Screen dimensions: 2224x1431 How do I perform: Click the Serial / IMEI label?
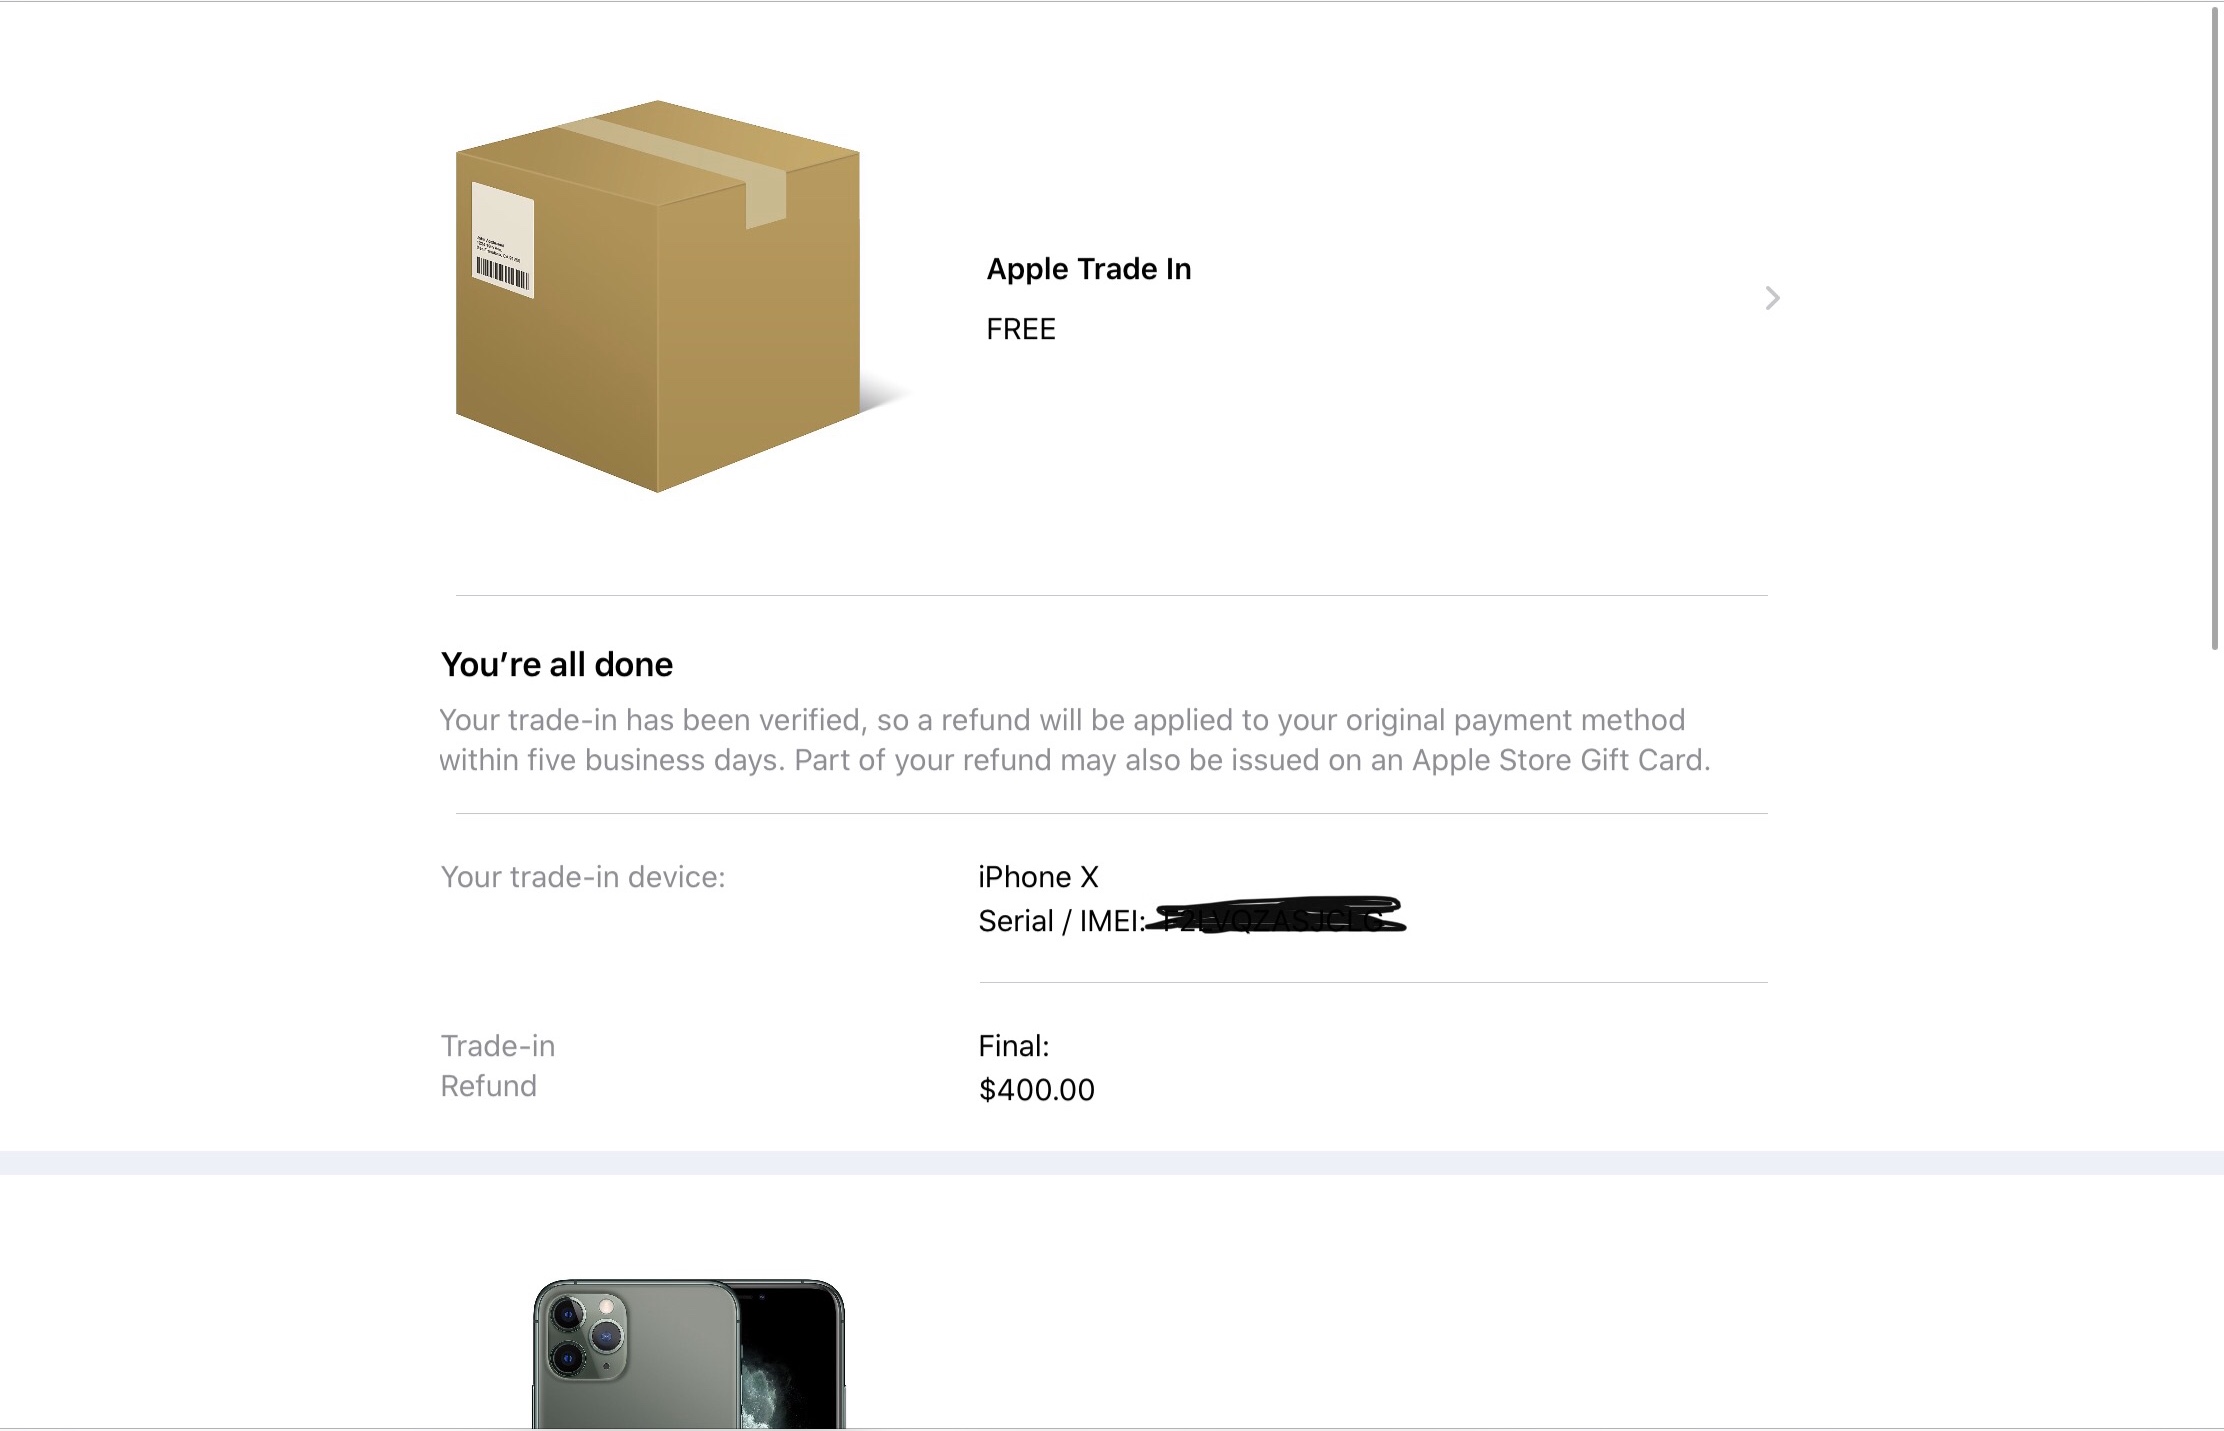tap(1060, 921)
